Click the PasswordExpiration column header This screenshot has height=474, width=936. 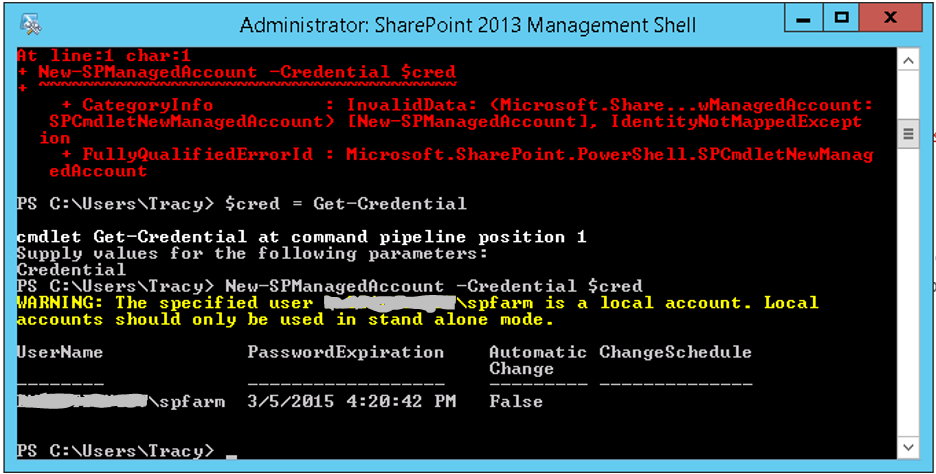click(x=346, y=352)
